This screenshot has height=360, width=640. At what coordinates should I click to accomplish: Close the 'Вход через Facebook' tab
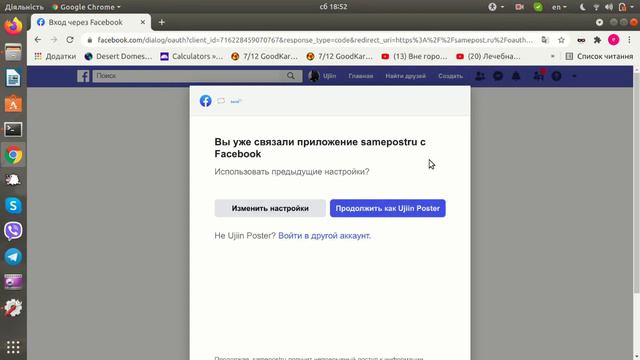coord(142,22)
